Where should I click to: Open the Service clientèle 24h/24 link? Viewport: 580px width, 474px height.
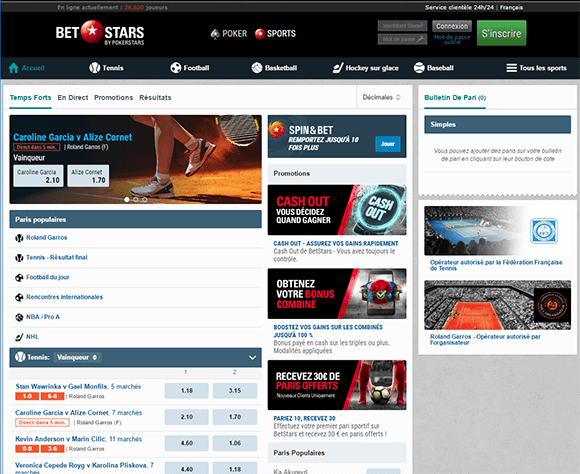pyautogui.click(x=459, y=7)
